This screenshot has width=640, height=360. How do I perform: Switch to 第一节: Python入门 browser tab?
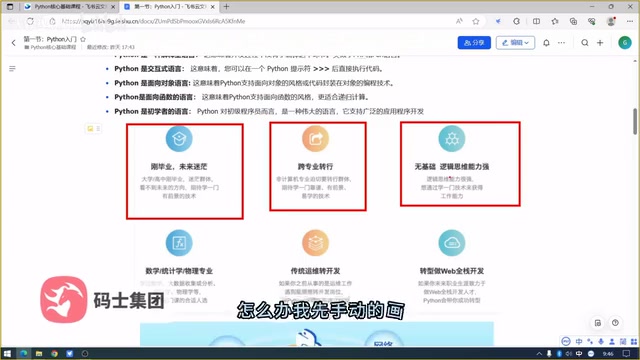click(x=169, y=7)
